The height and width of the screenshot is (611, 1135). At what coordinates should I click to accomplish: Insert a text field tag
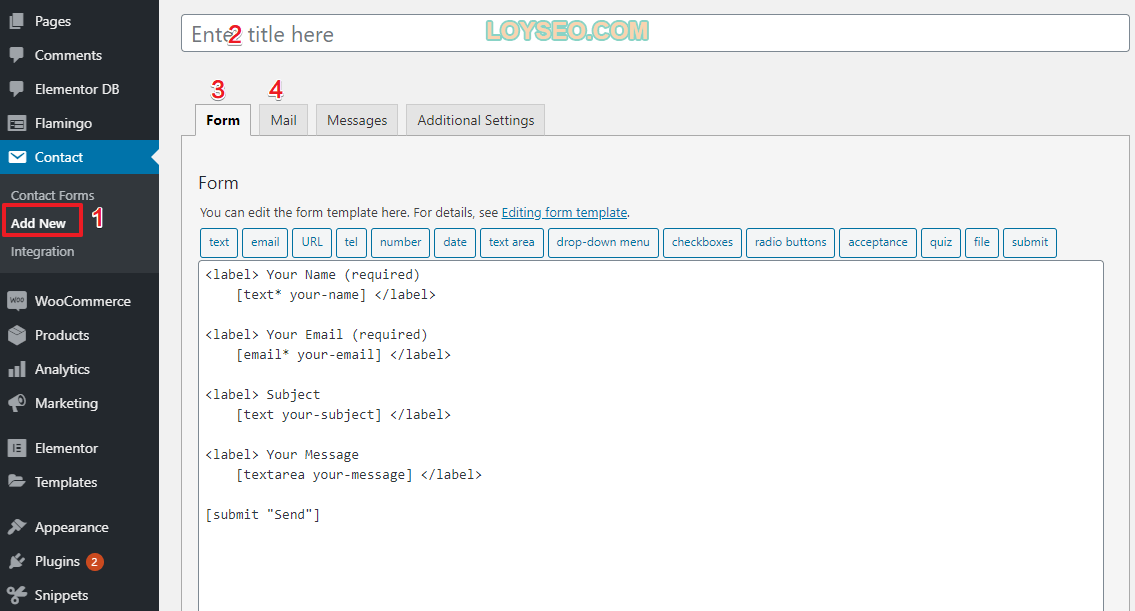(219, 243)
